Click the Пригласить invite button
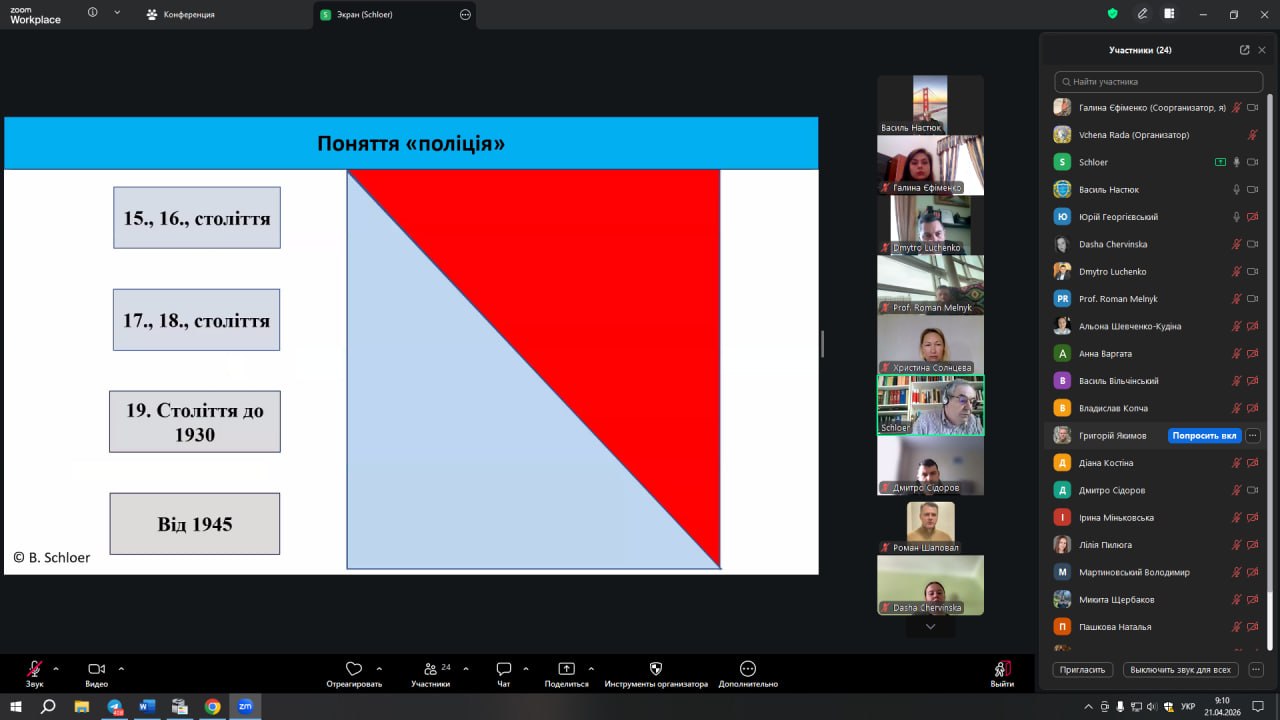The image size is (1280, 720). pyautogui.click(x=1082, y=670)
